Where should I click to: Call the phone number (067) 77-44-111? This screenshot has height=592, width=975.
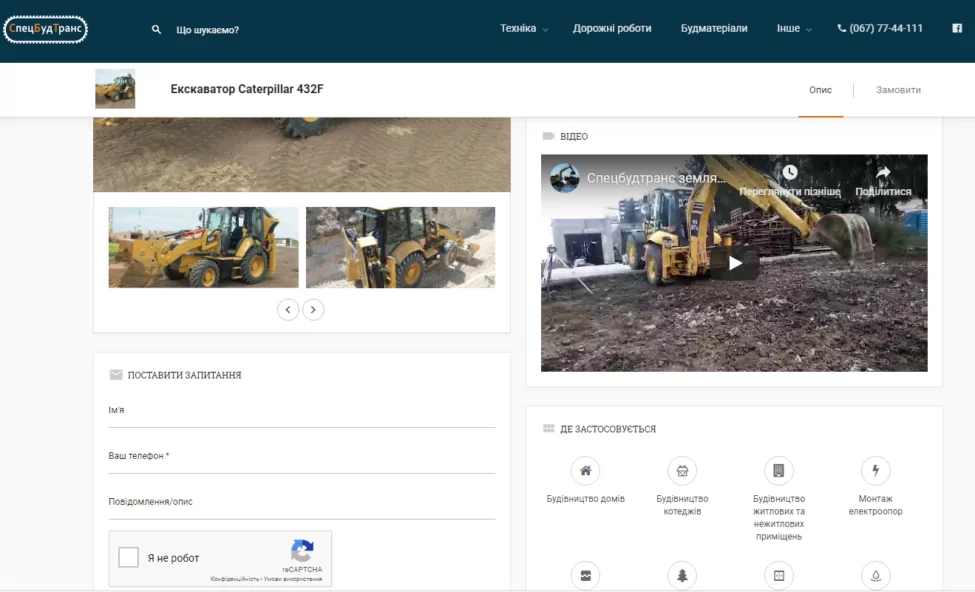[x=880, y=29]
